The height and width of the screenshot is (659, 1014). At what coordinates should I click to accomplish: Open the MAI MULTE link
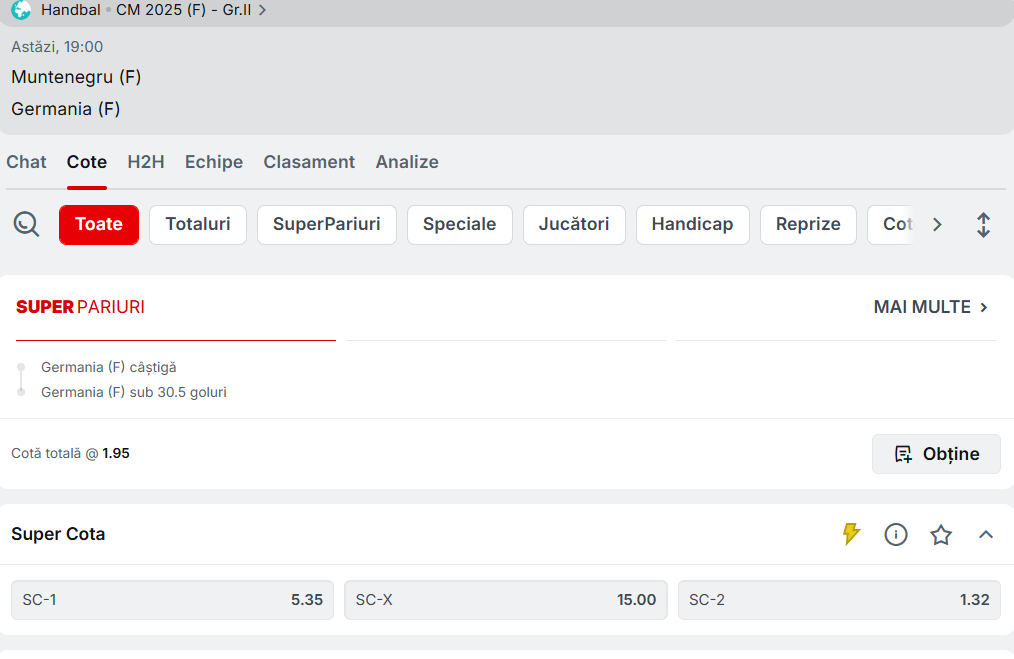coord(931,307)
